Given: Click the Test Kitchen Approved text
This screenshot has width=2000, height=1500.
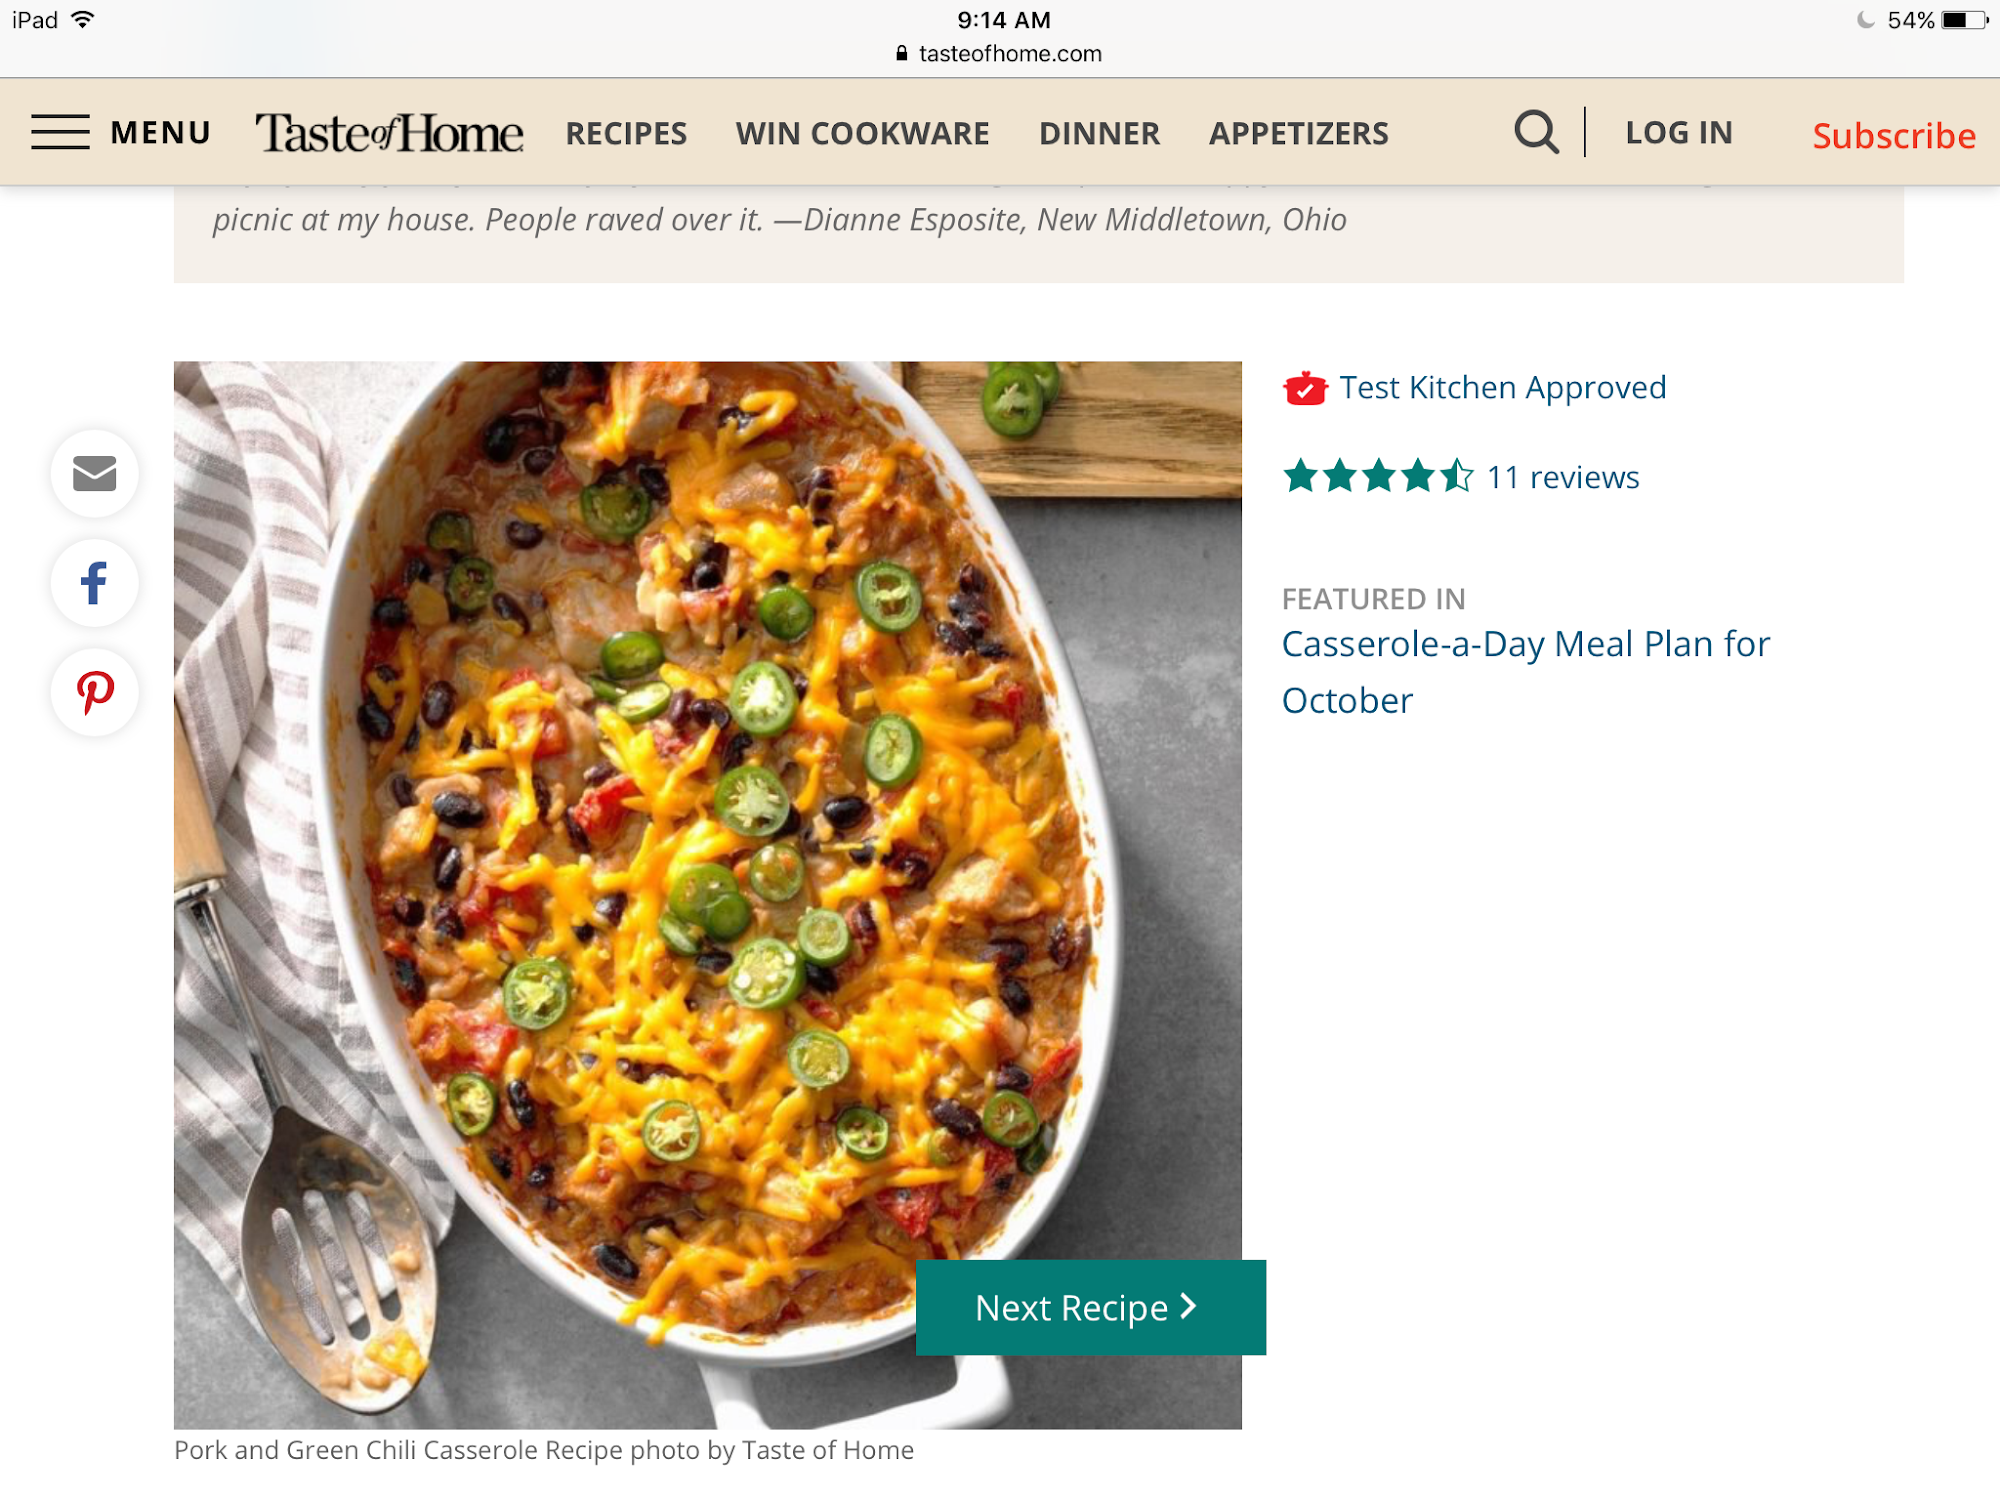Looking at the screenshot, I should (1503, 388).
